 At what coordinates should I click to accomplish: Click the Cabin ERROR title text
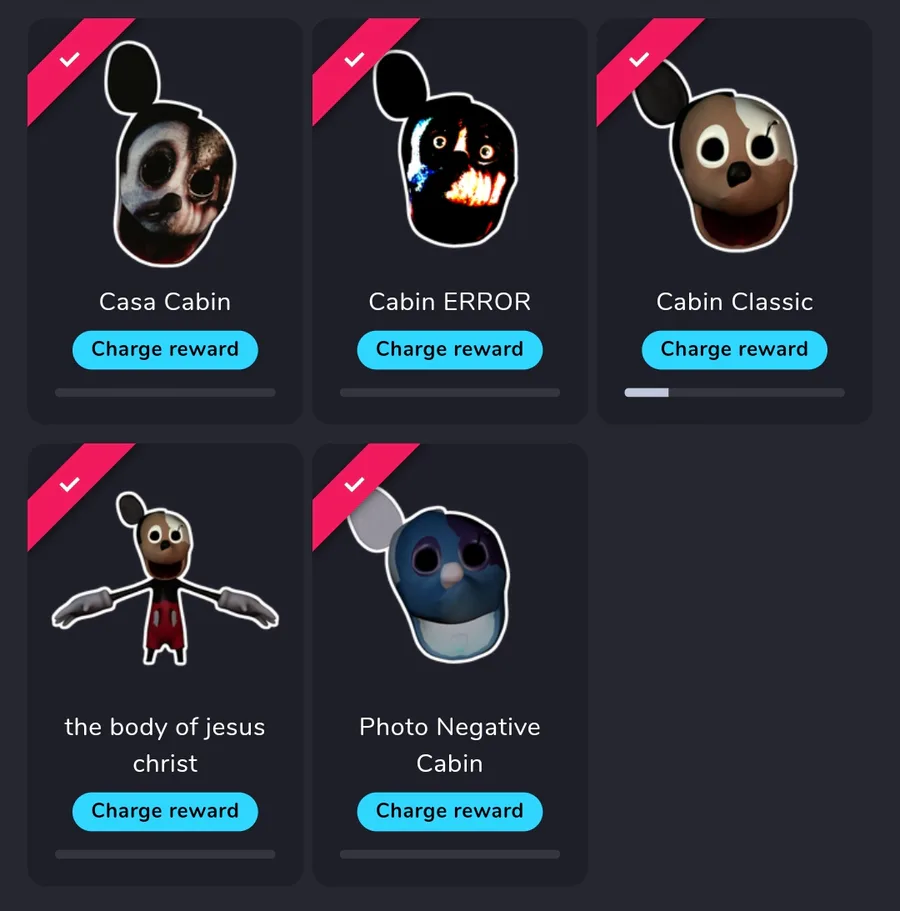tap(450, 302)
